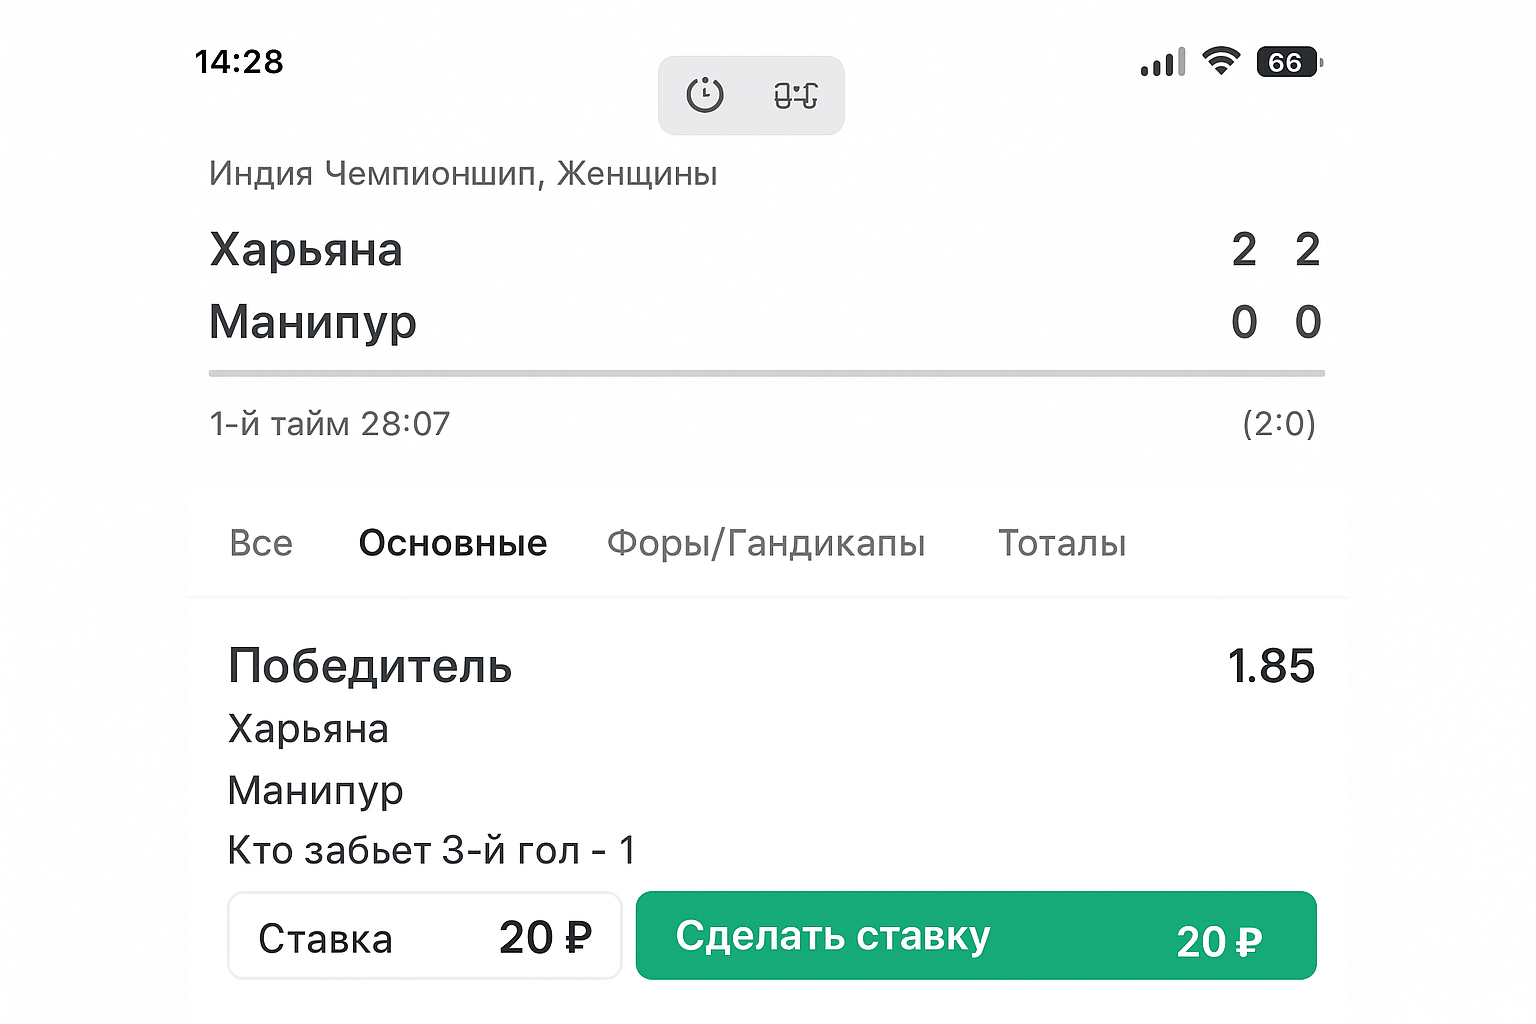Tap the Wi-Fi status icon
Image resolution: width=1536 pixels, height=1024 pixels.
tap(1220, 62)
